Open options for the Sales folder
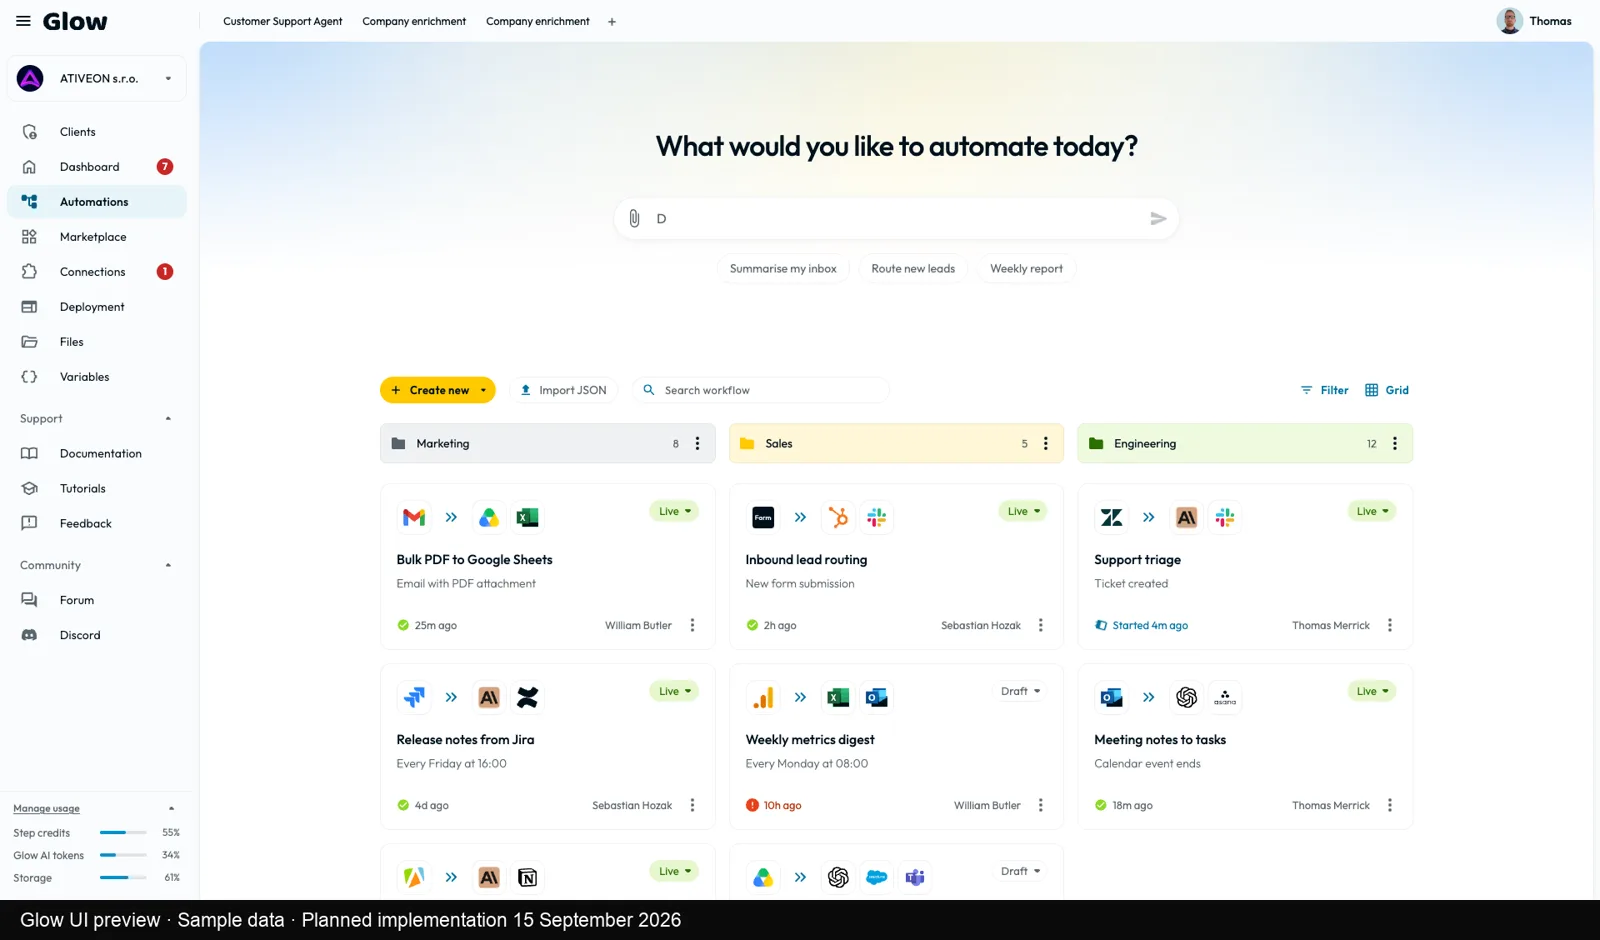The height and width of the screenshot is (940, 1600). pyautogui.click(x=1046, y=443)
